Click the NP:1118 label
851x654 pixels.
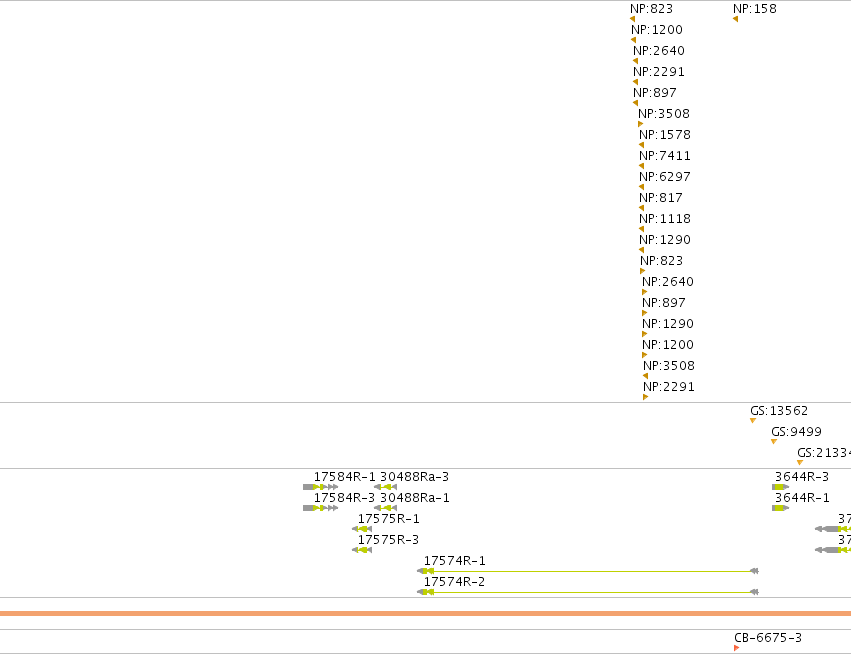tap(665, 219)
